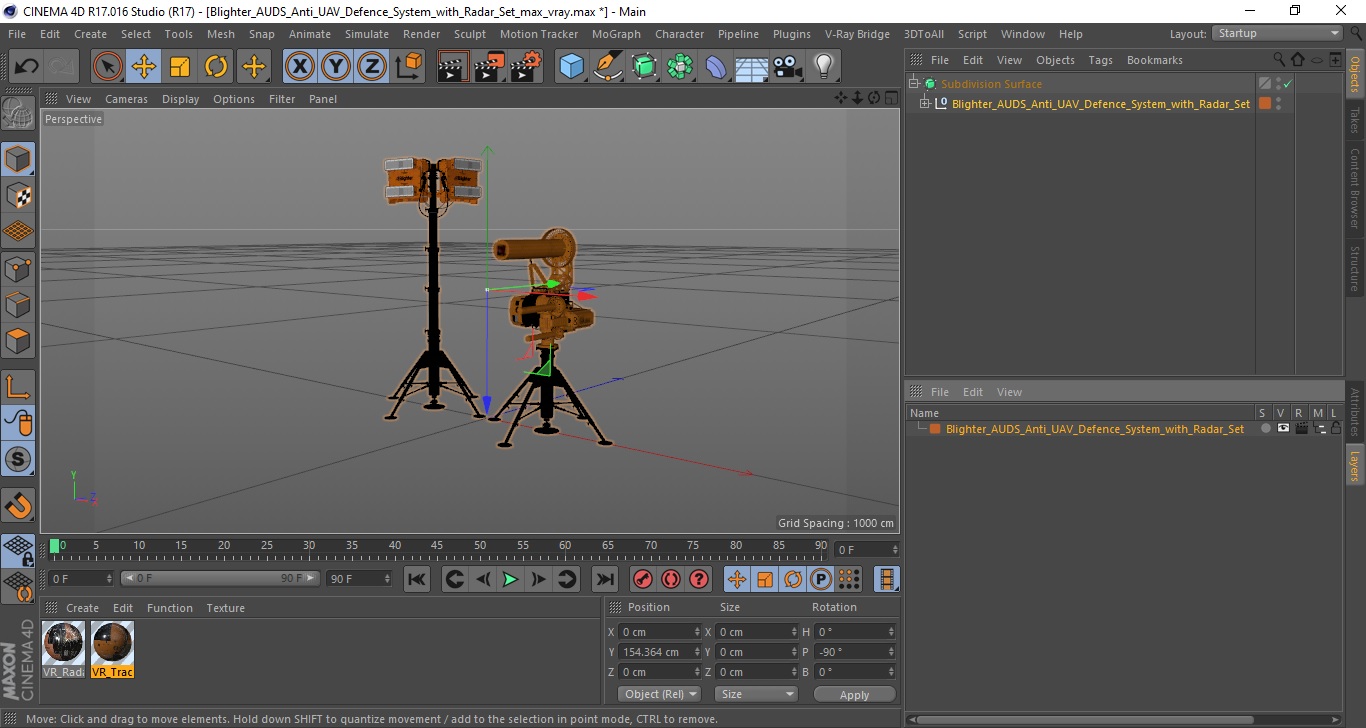Screen dimensions: 1366x728
Task: Add a Cube primitive object
Action: tap(571, 67)
